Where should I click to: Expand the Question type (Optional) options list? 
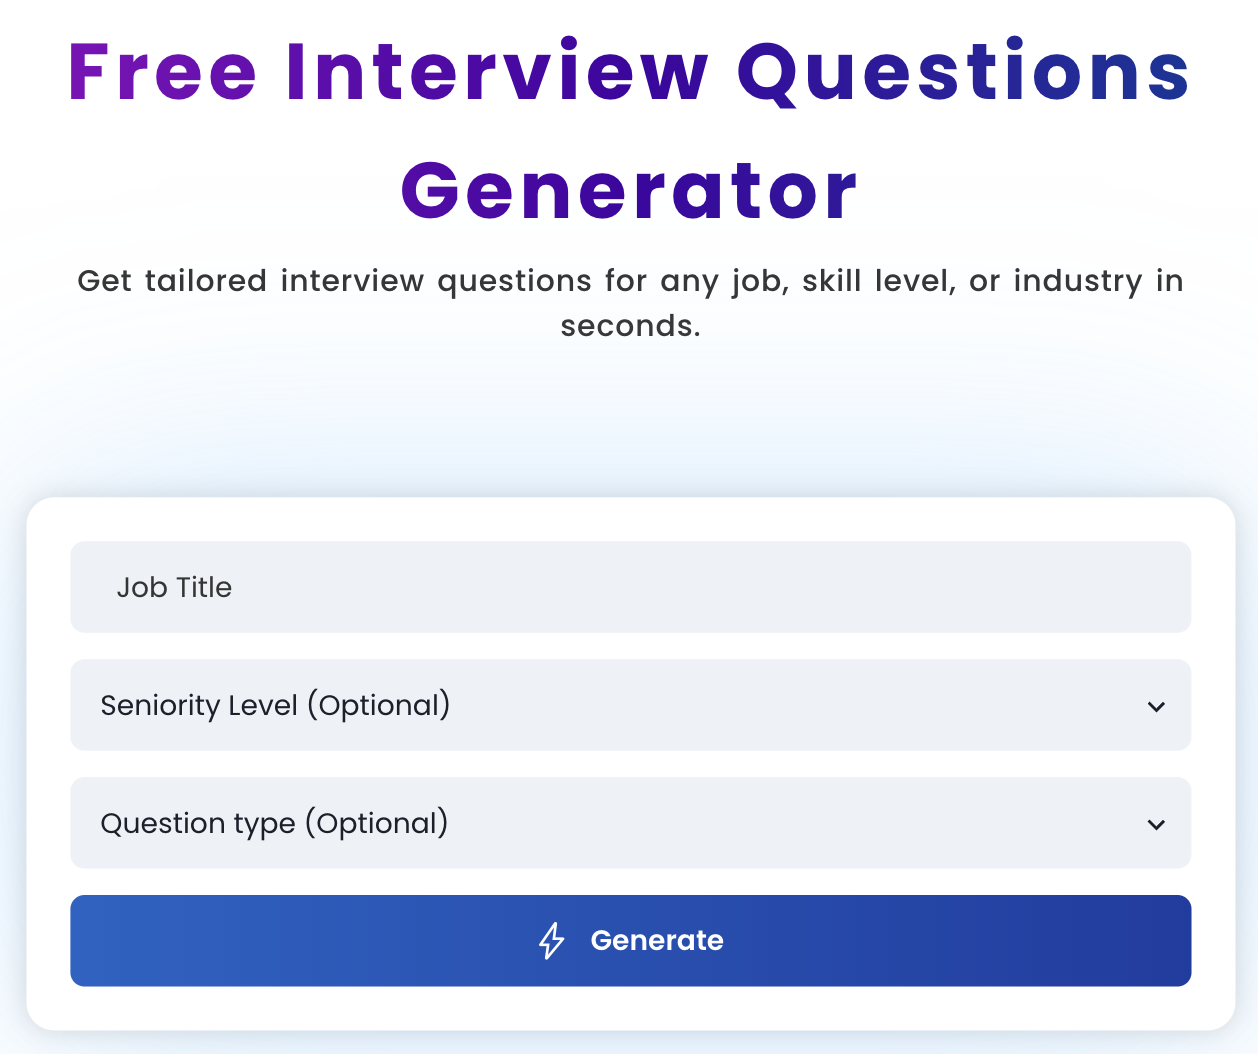coord(630,824)
